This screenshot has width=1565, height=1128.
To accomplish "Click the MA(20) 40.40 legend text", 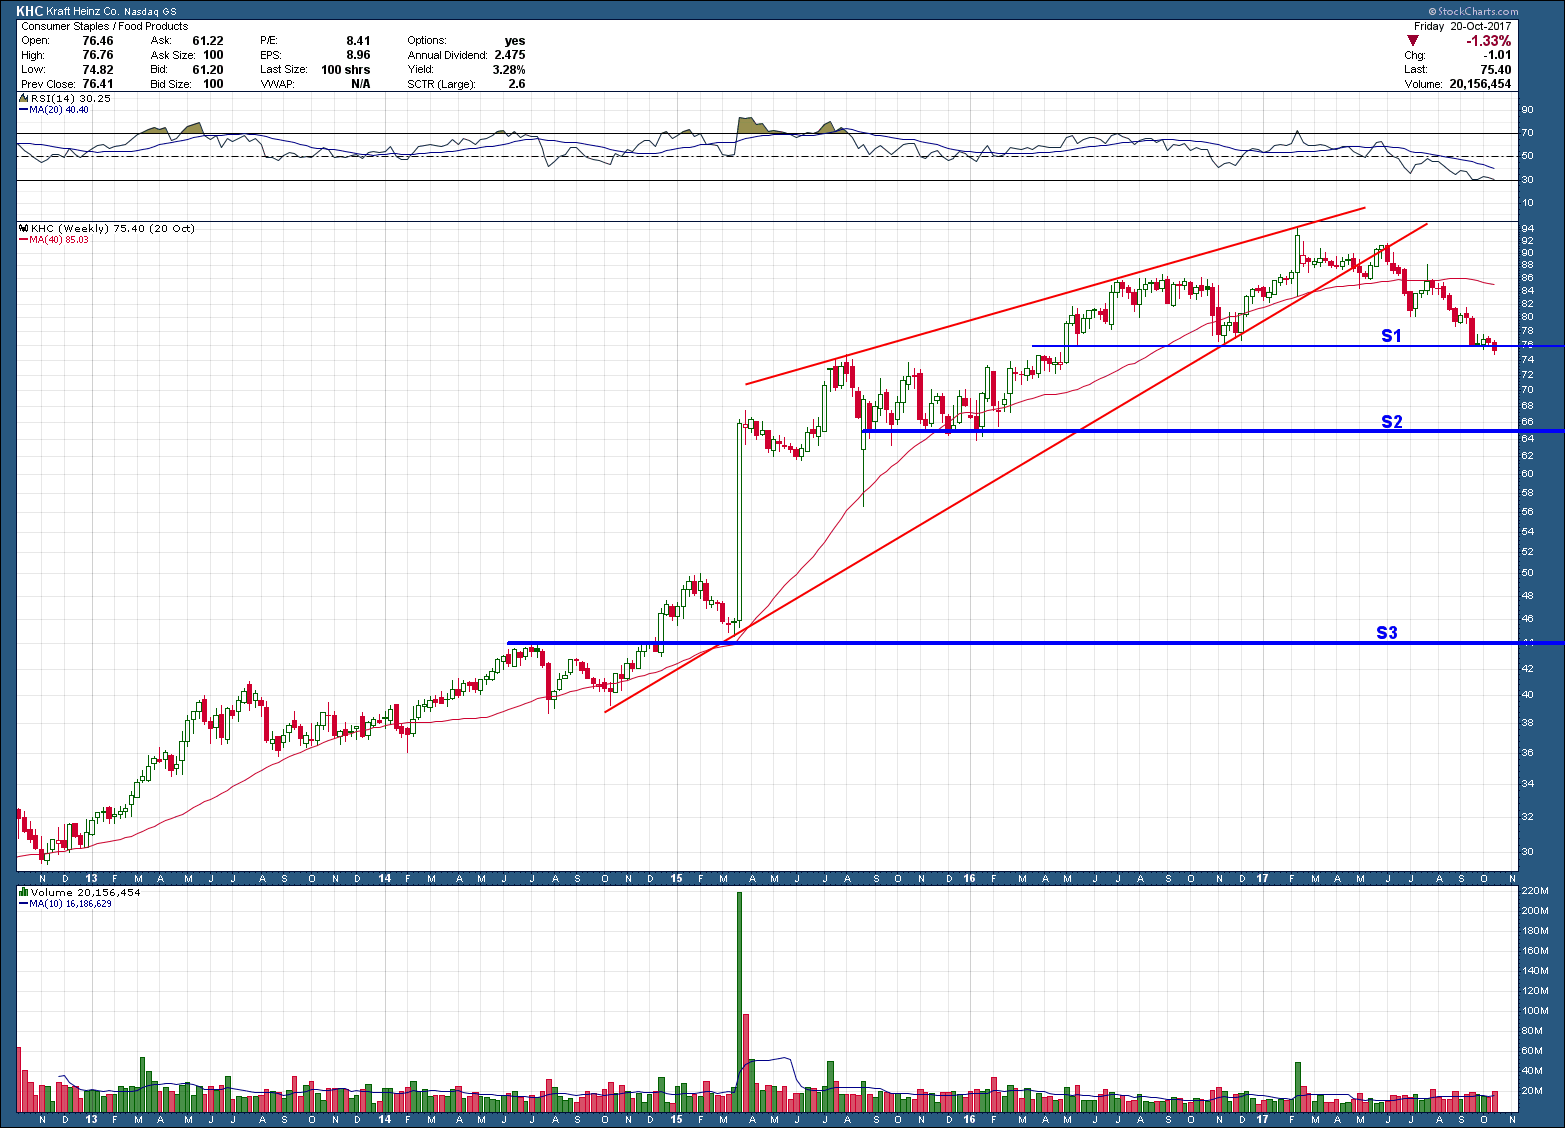I will (59, 110).
